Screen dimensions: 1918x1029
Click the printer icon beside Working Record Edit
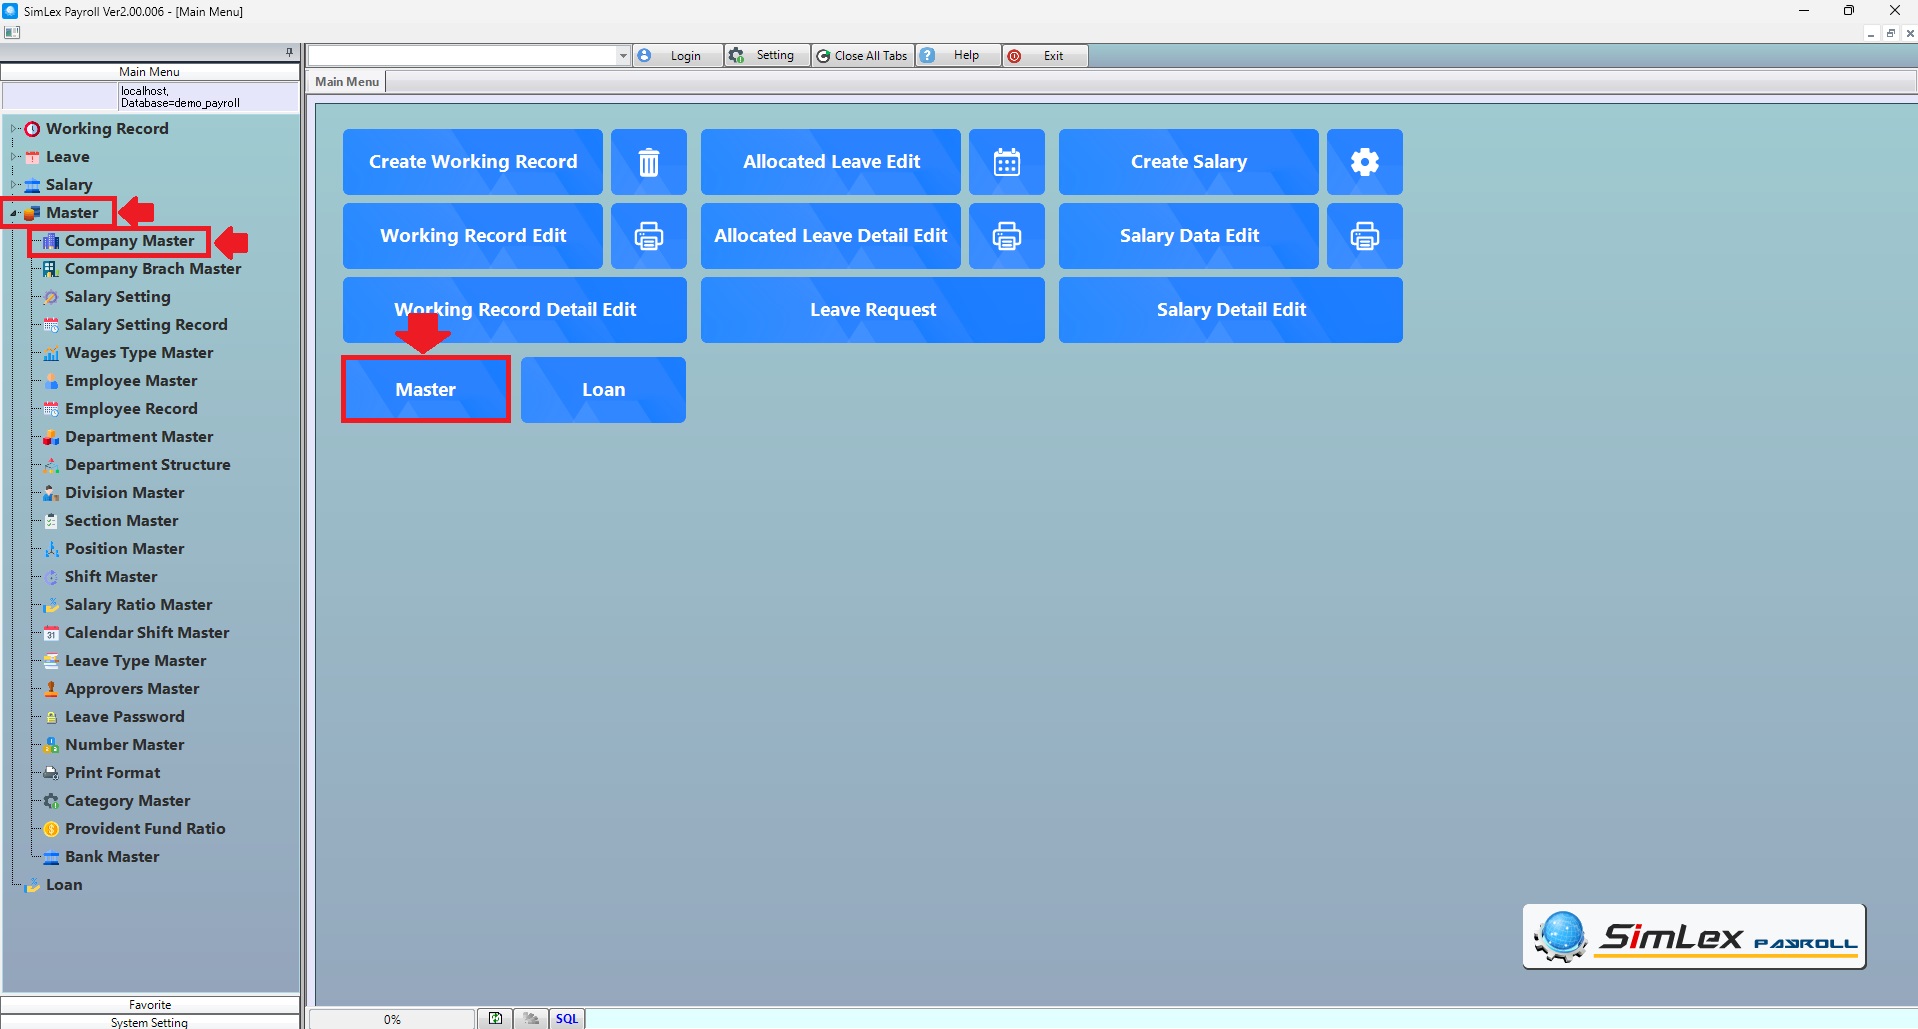(648, 236)
